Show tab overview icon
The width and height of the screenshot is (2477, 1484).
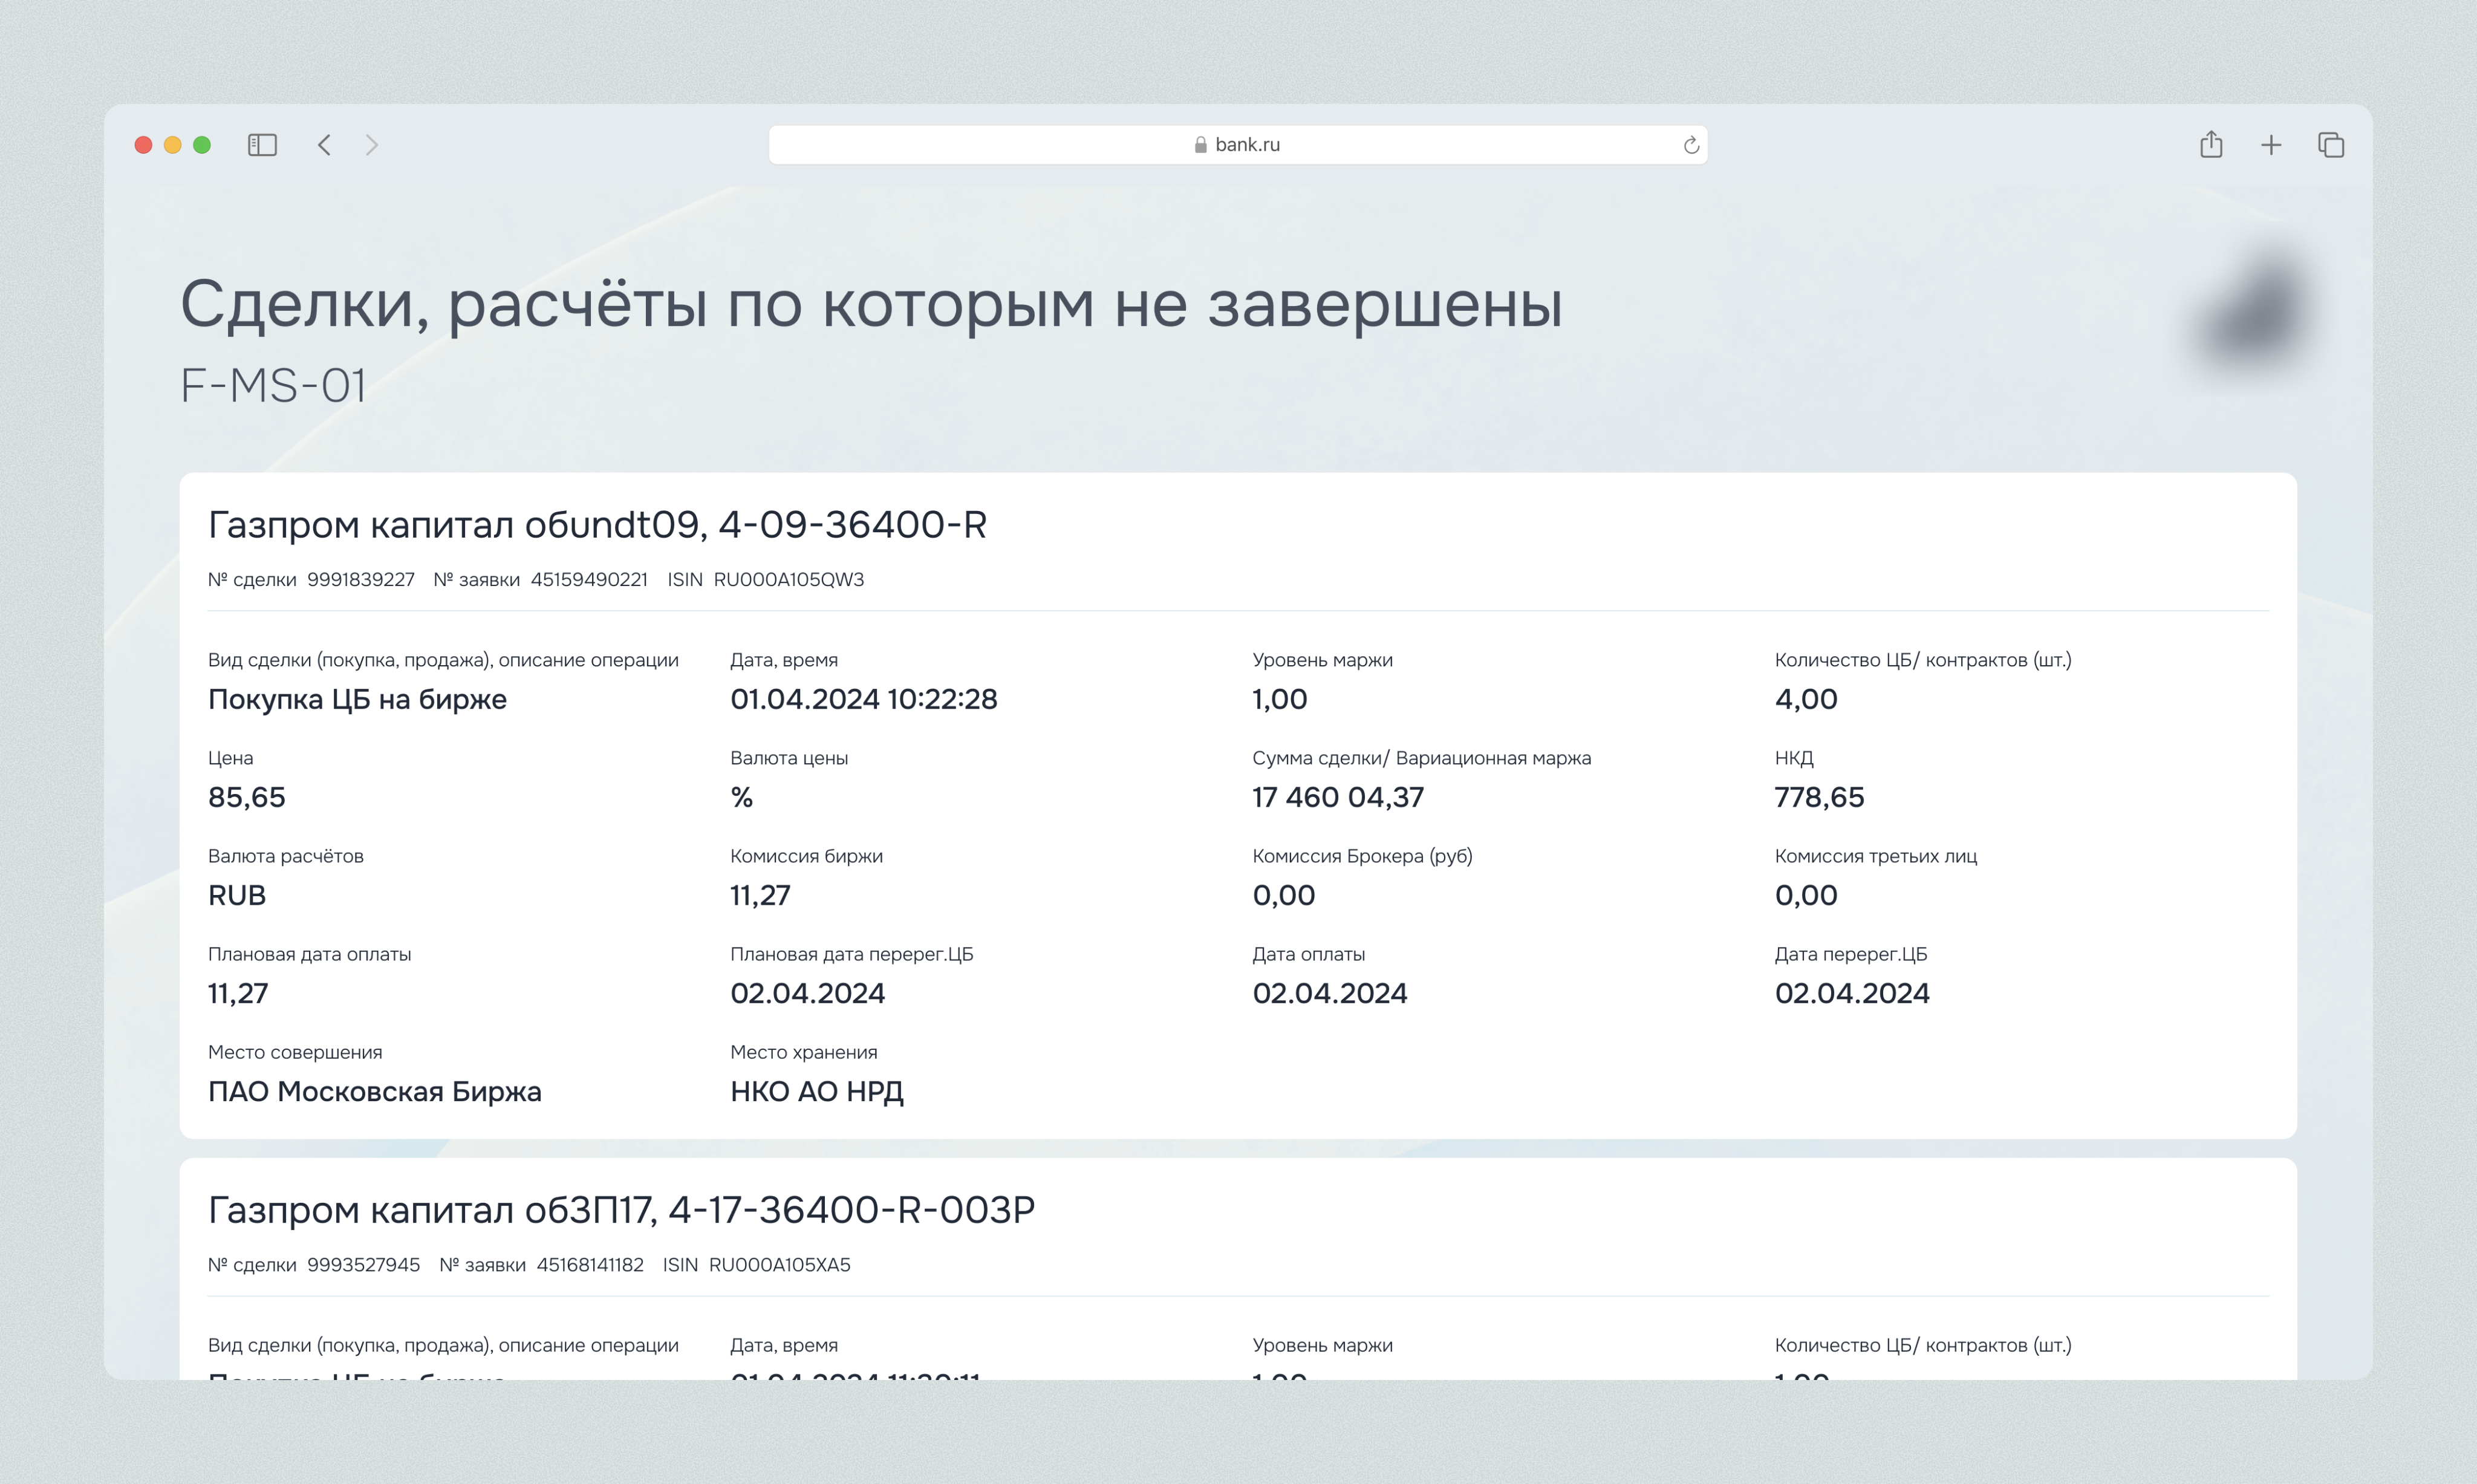(2331, 145)
